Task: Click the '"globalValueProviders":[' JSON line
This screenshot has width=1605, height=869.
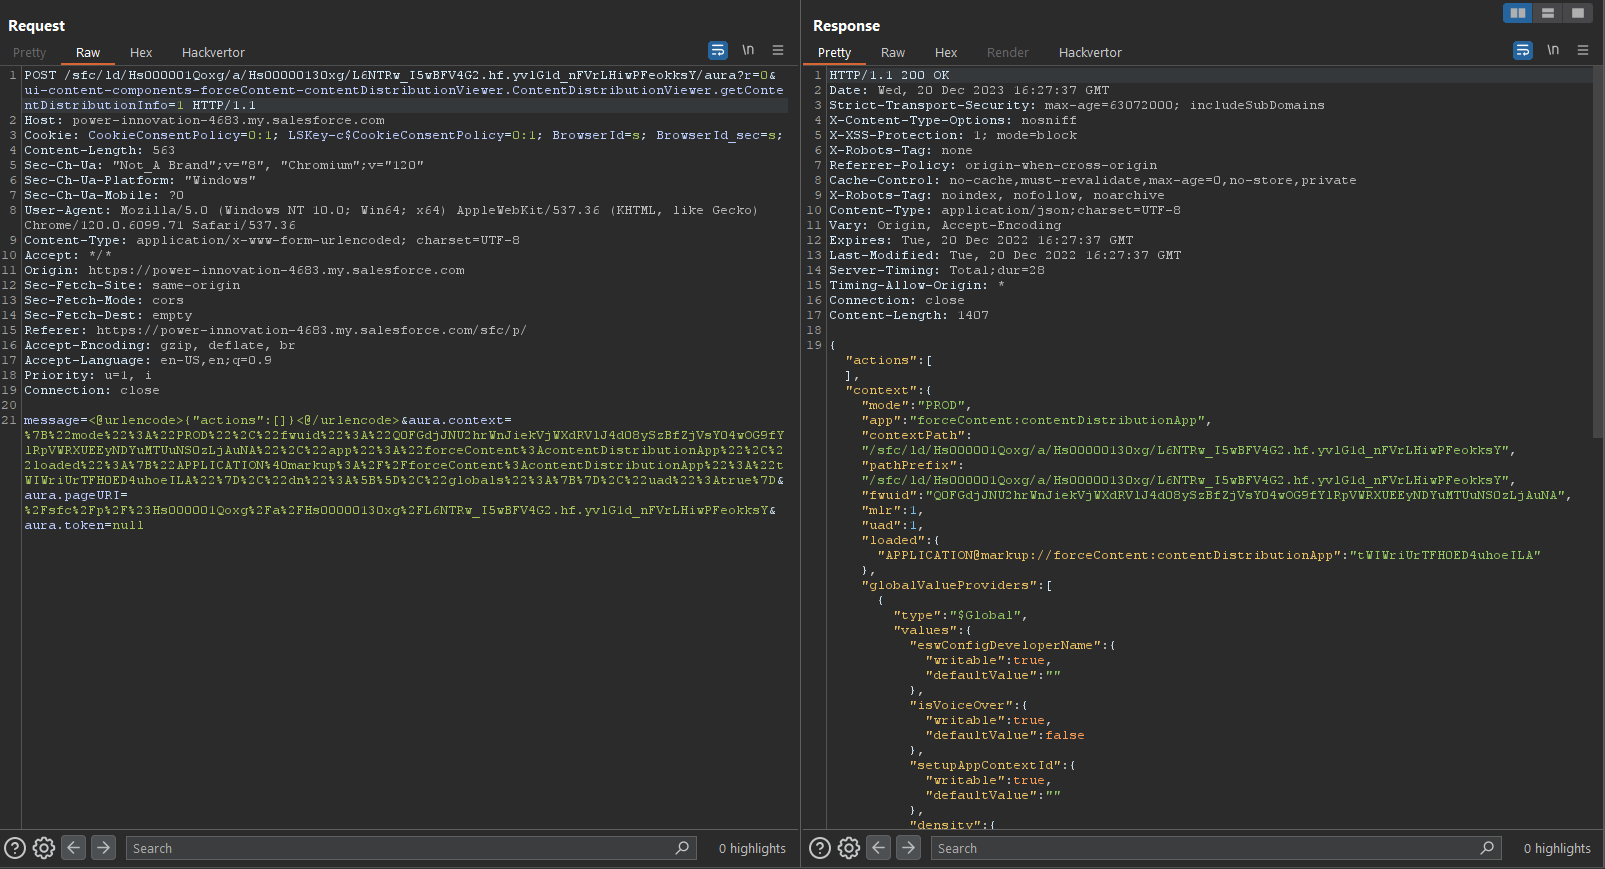Action: pyautogui.click(x=957, y=585)
